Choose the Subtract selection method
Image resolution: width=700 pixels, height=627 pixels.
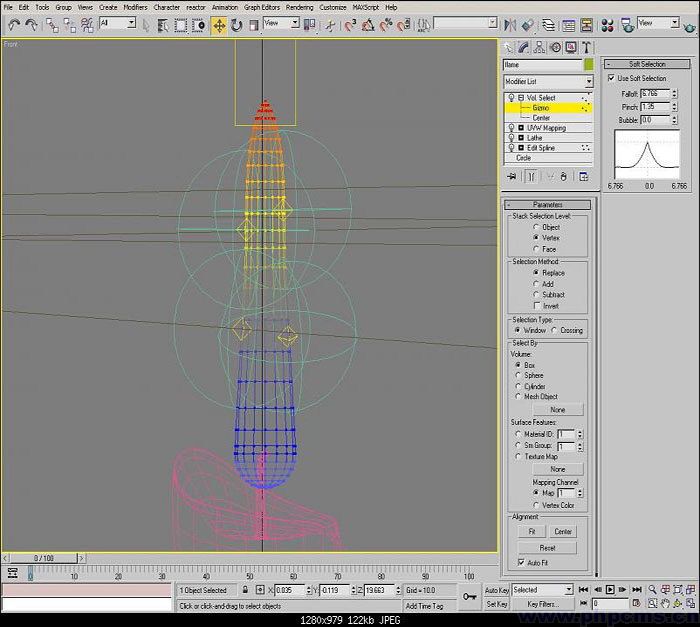pos(536,295)
